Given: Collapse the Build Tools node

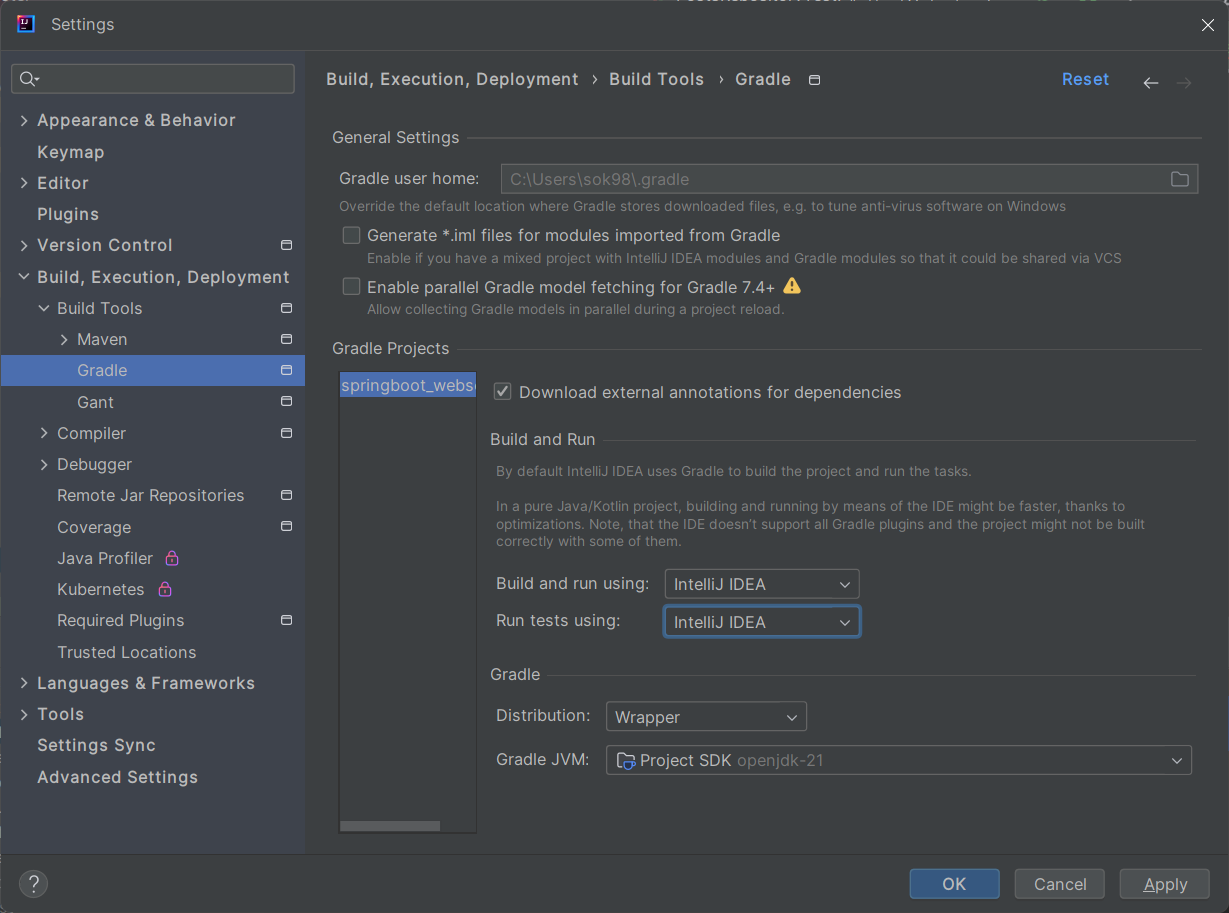Looking at the screenshot, I should [44, 308].
